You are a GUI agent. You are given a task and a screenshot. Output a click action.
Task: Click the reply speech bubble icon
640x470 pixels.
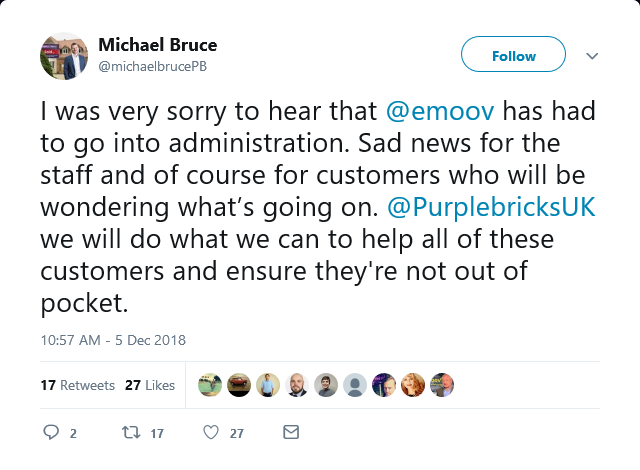[51, 432]
